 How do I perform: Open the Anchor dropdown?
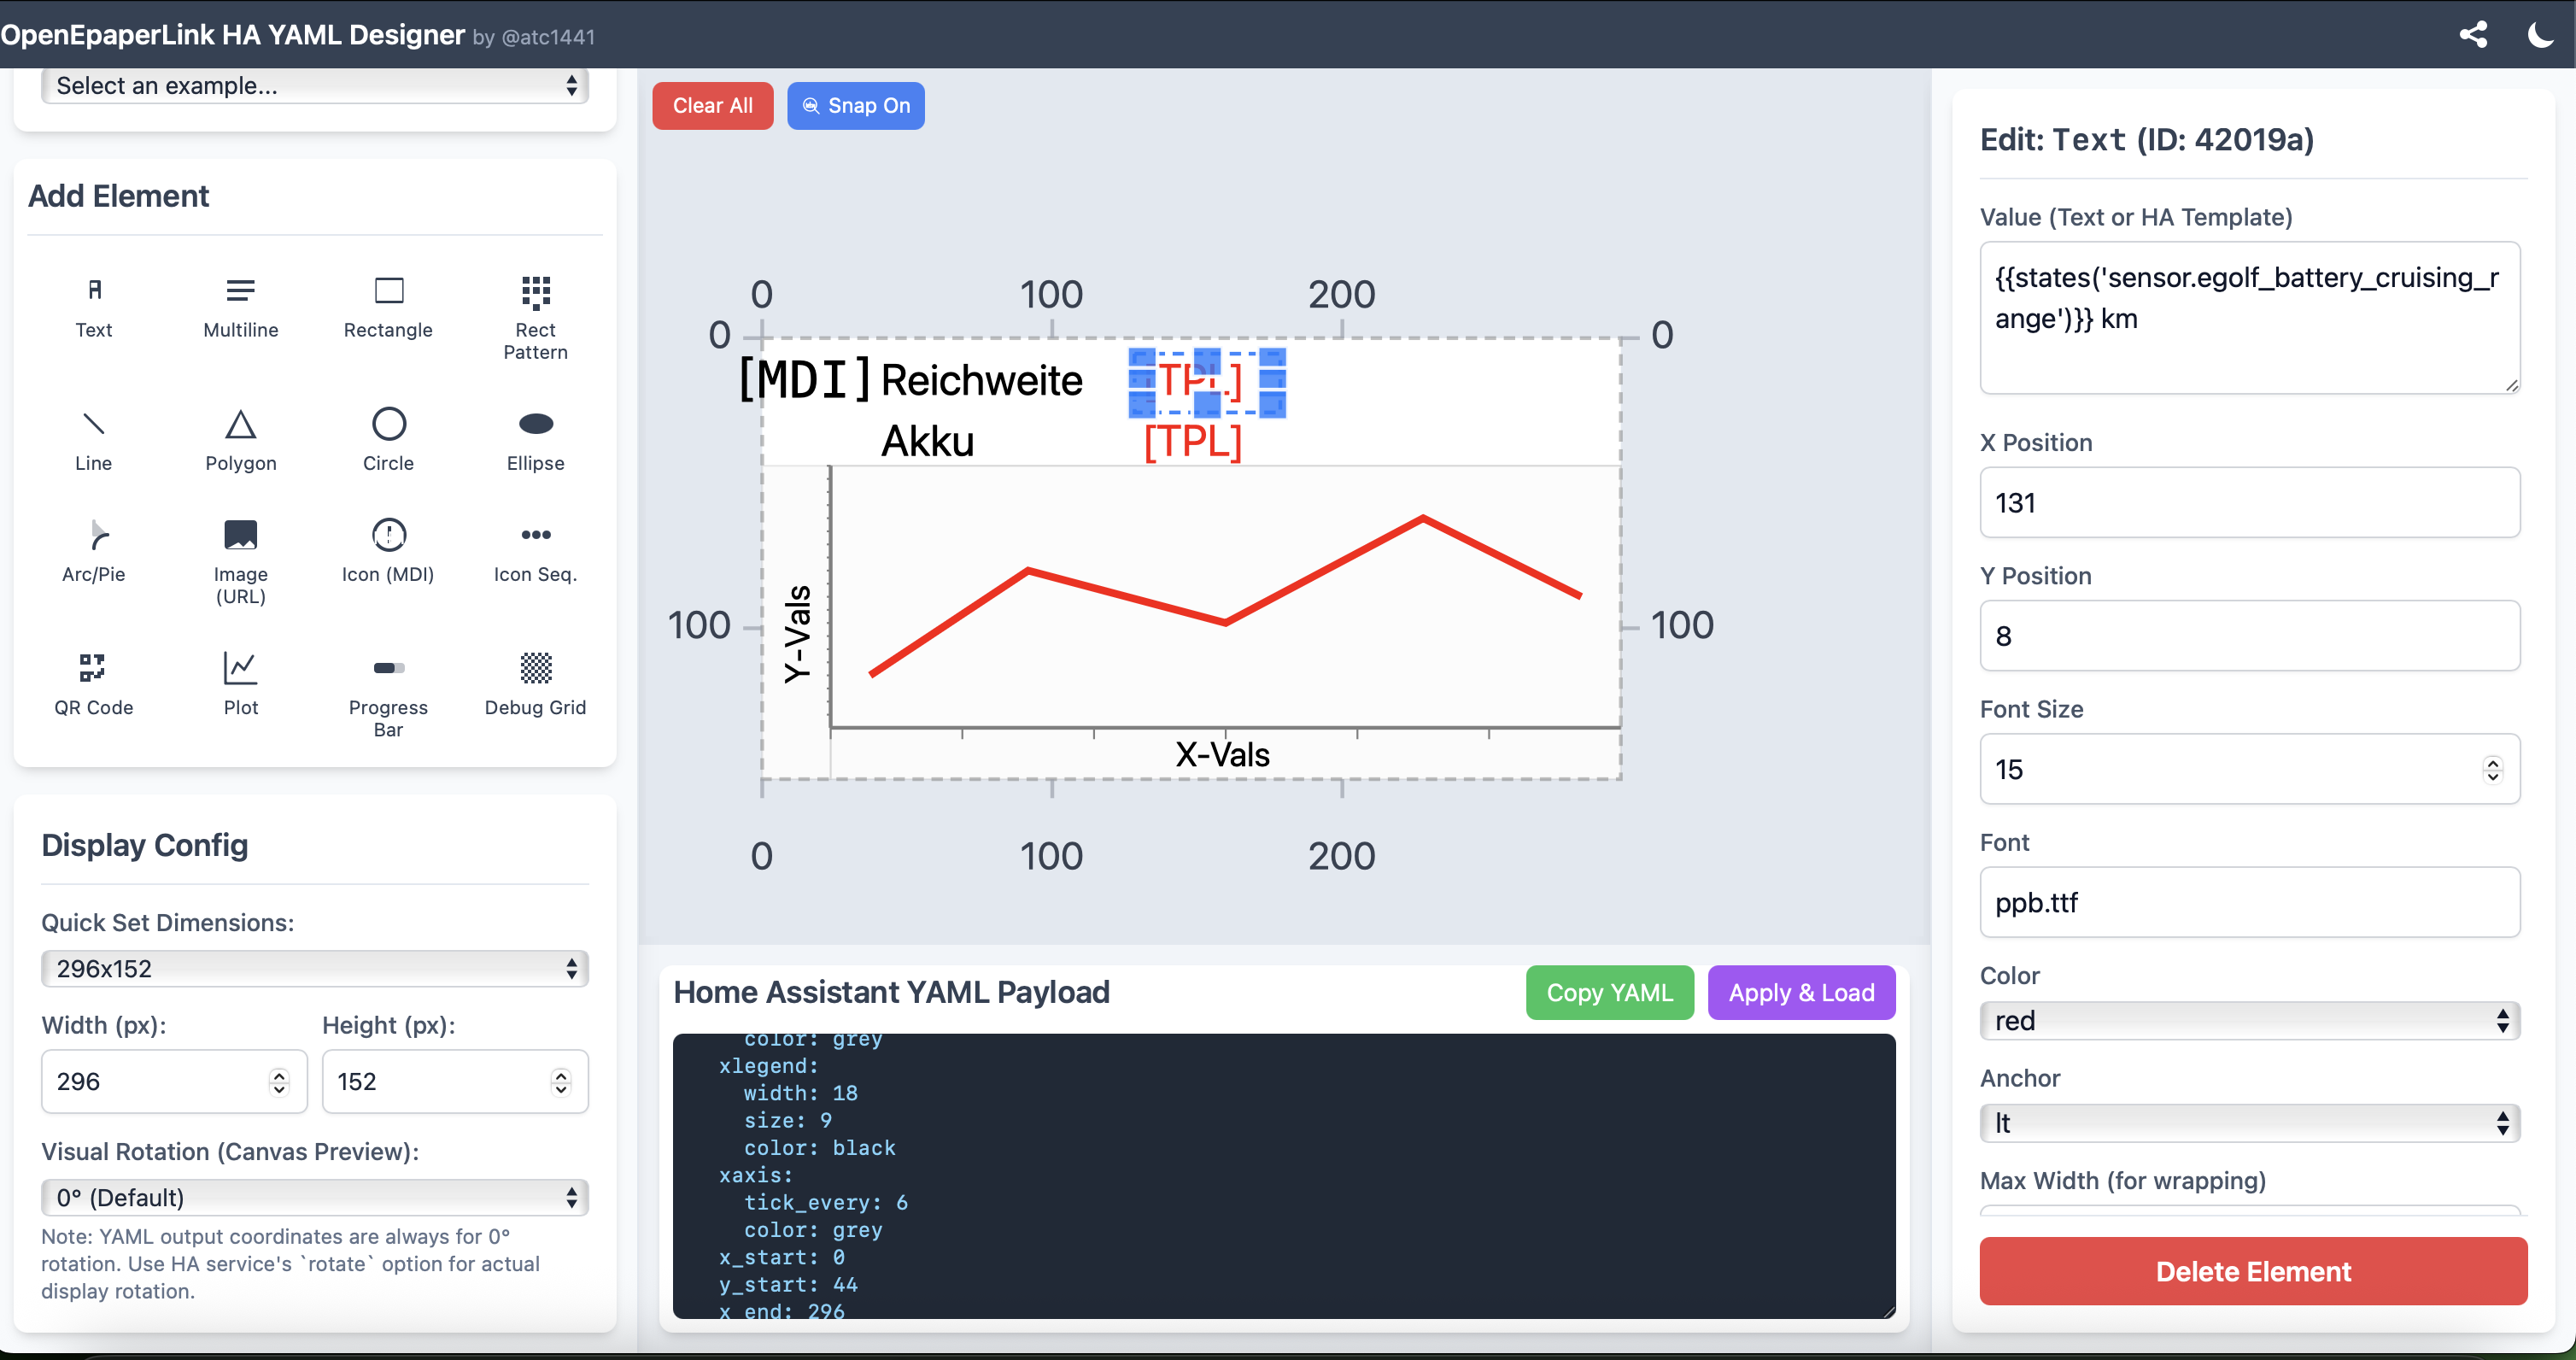coord(2249,1123)
